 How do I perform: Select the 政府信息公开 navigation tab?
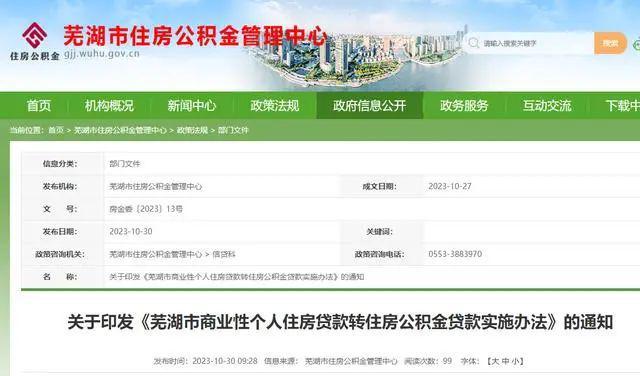(370, 106)
